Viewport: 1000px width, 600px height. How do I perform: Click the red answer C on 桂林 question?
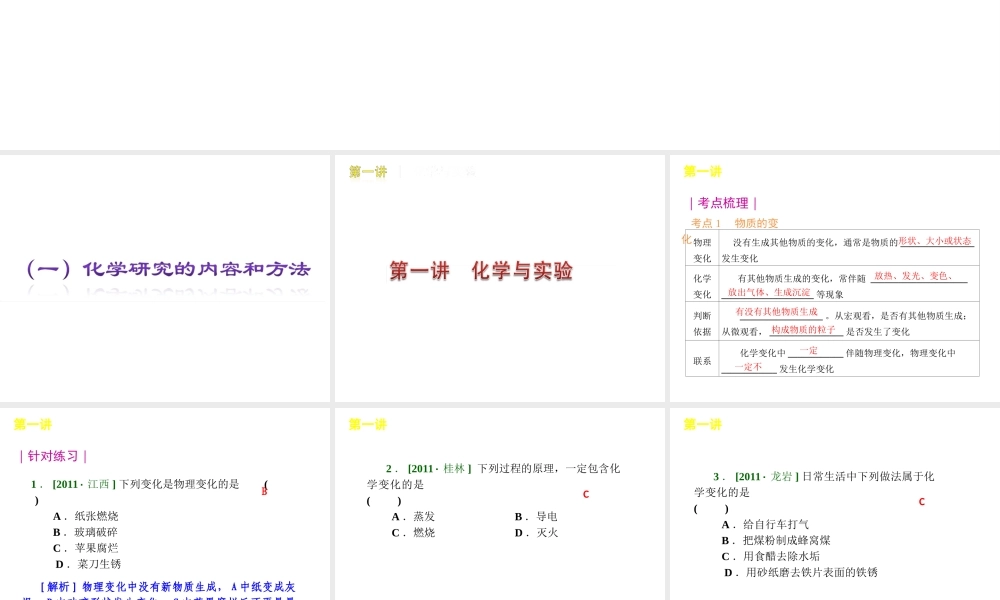586,494
